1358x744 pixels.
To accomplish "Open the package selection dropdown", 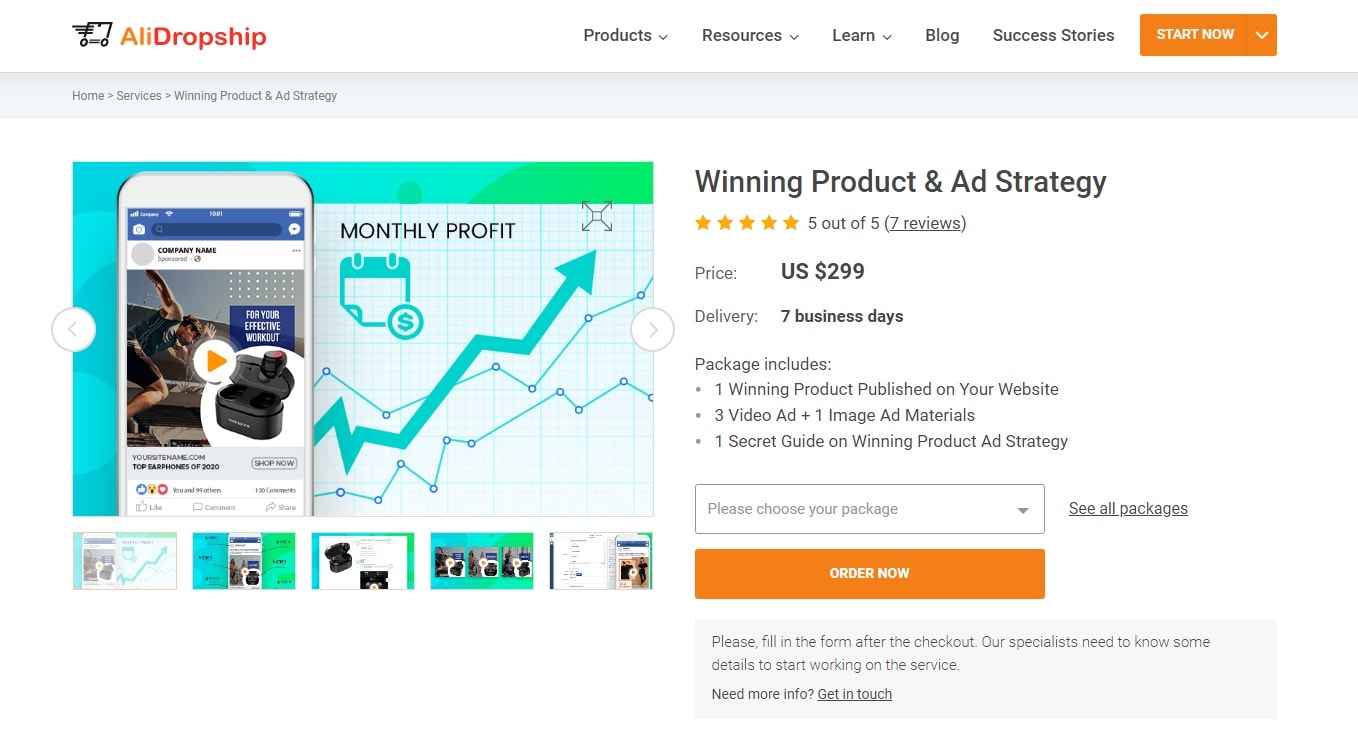I will tap(869, 509).
